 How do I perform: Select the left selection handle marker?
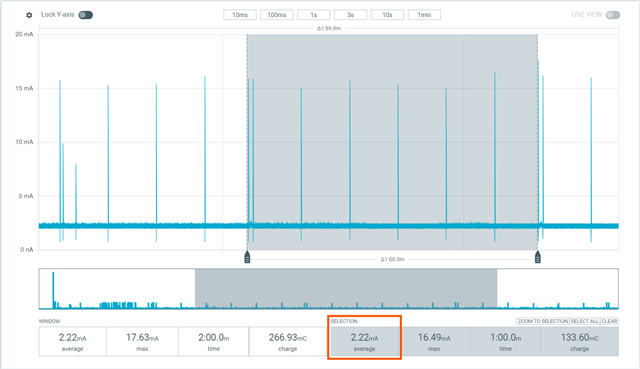(247, 258)
